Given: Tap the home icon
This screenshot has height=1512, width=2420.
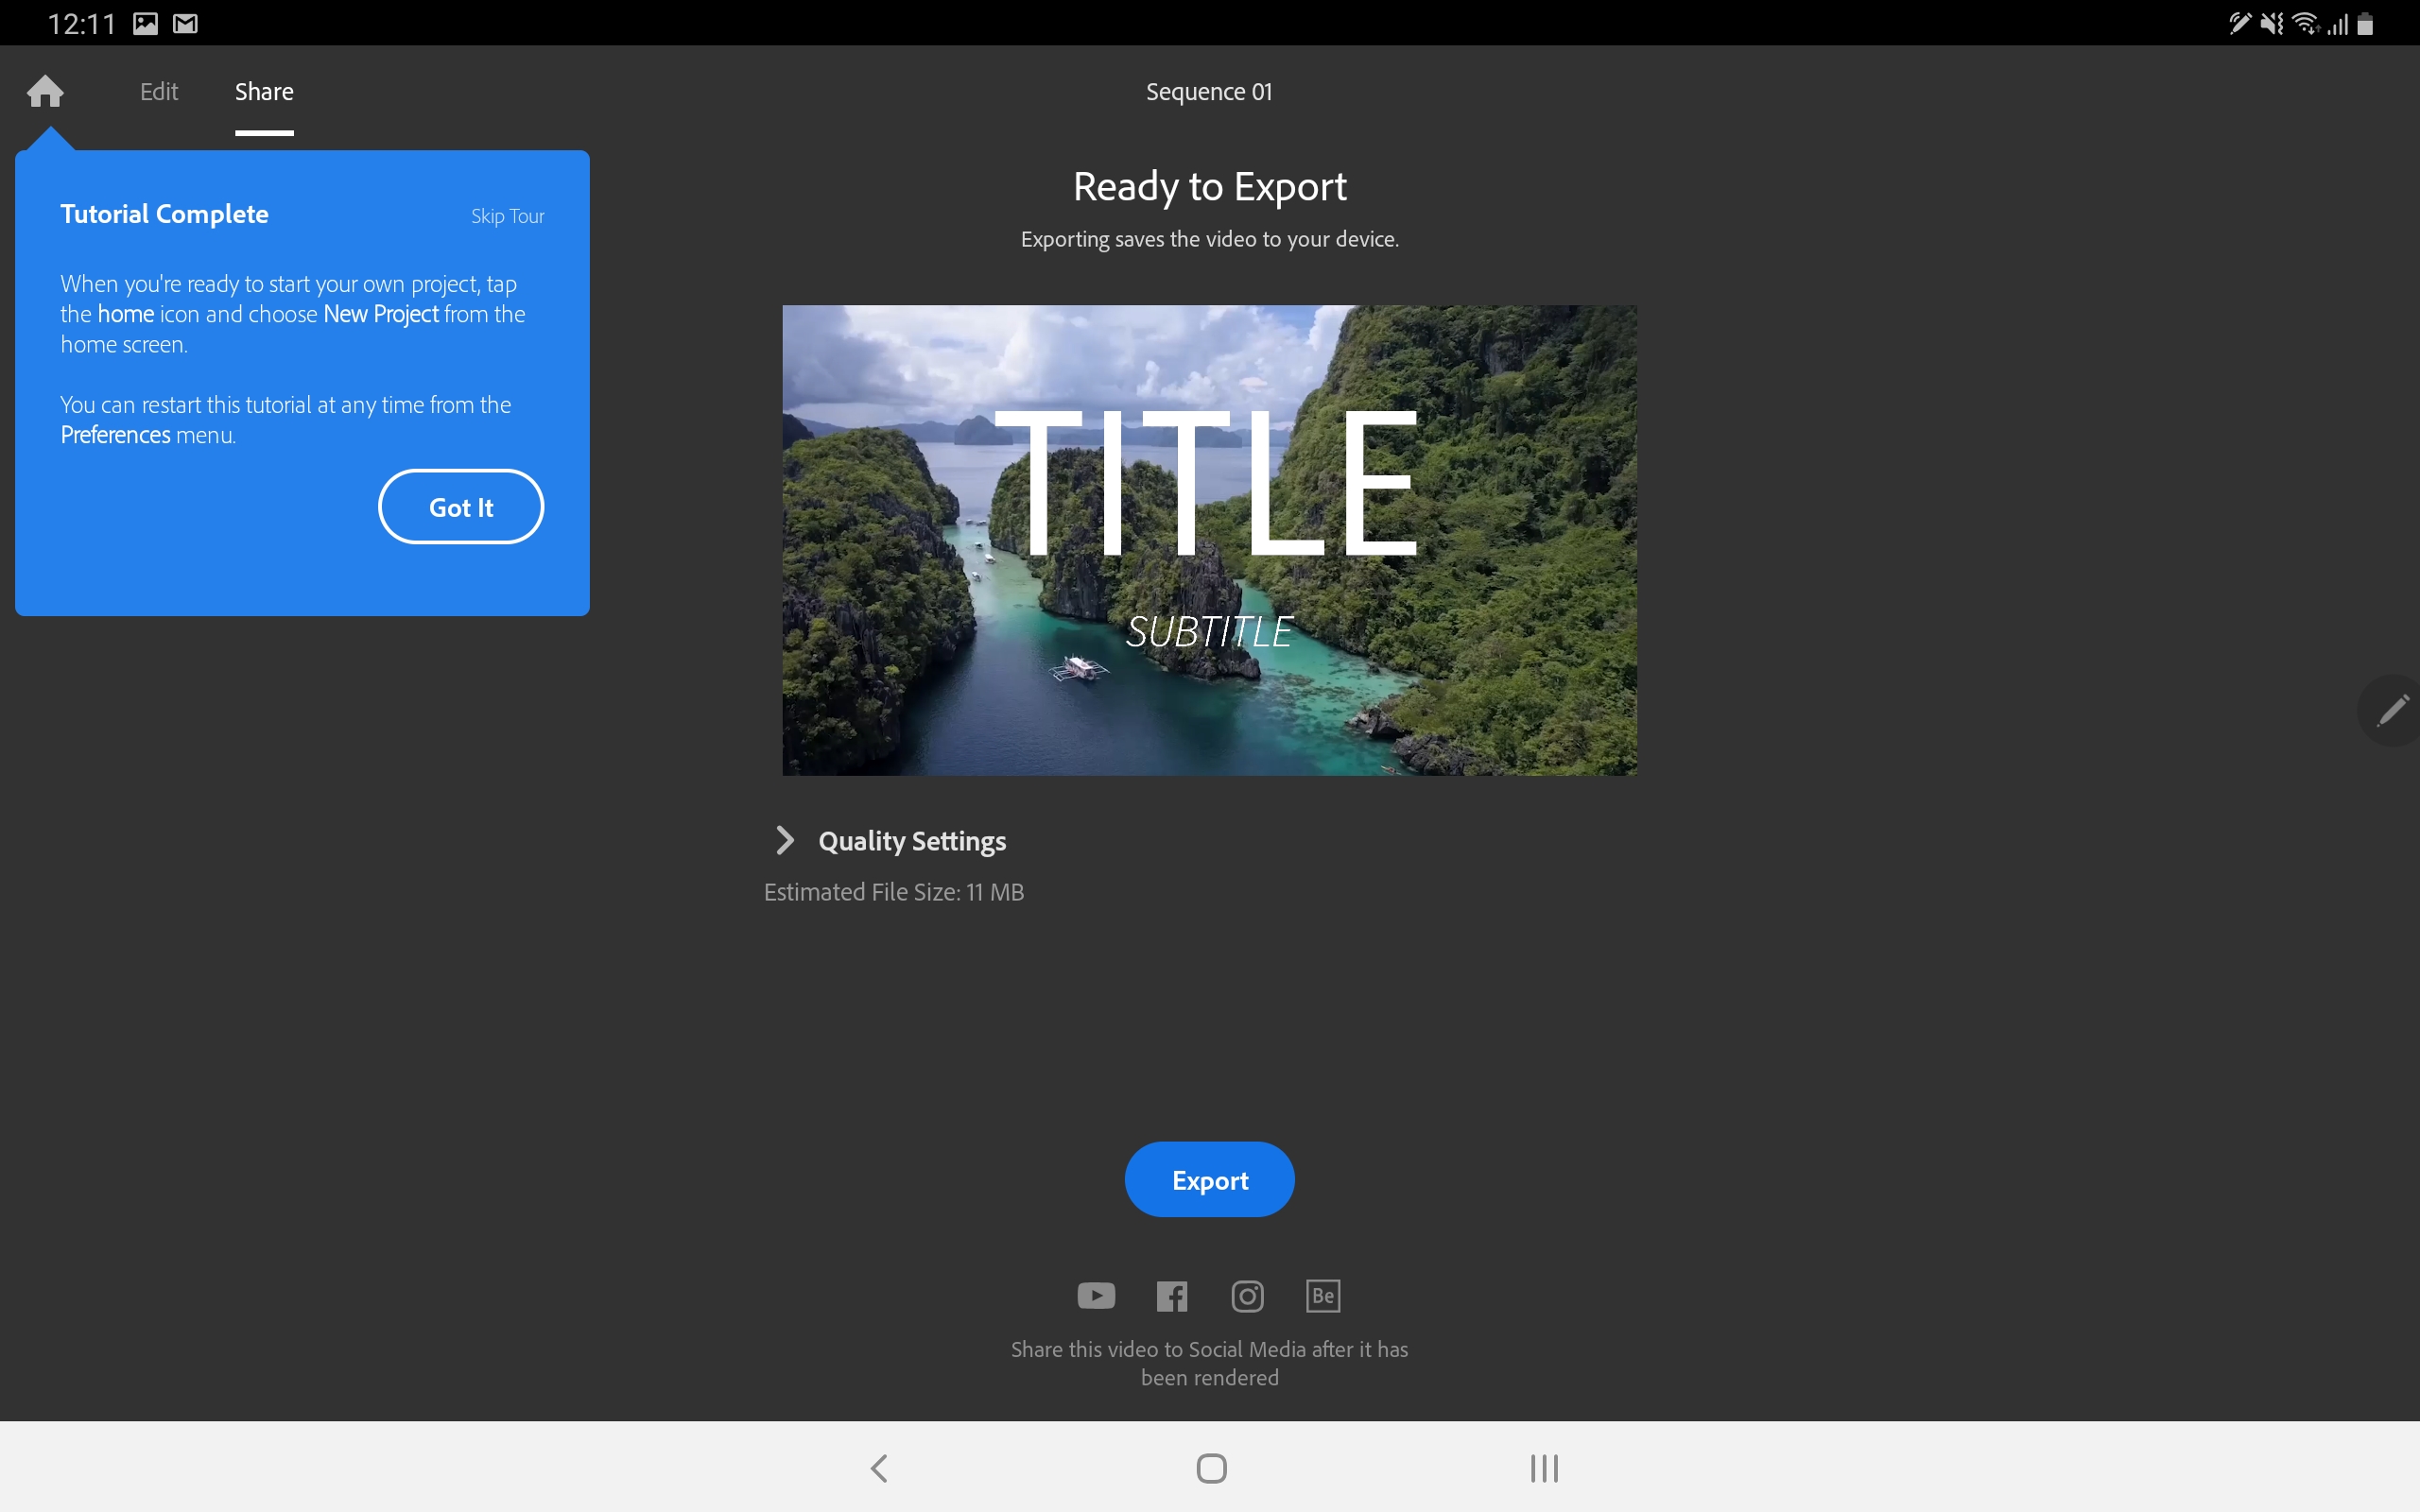Looking at the screenshot, I should click(x=45, y=91).
